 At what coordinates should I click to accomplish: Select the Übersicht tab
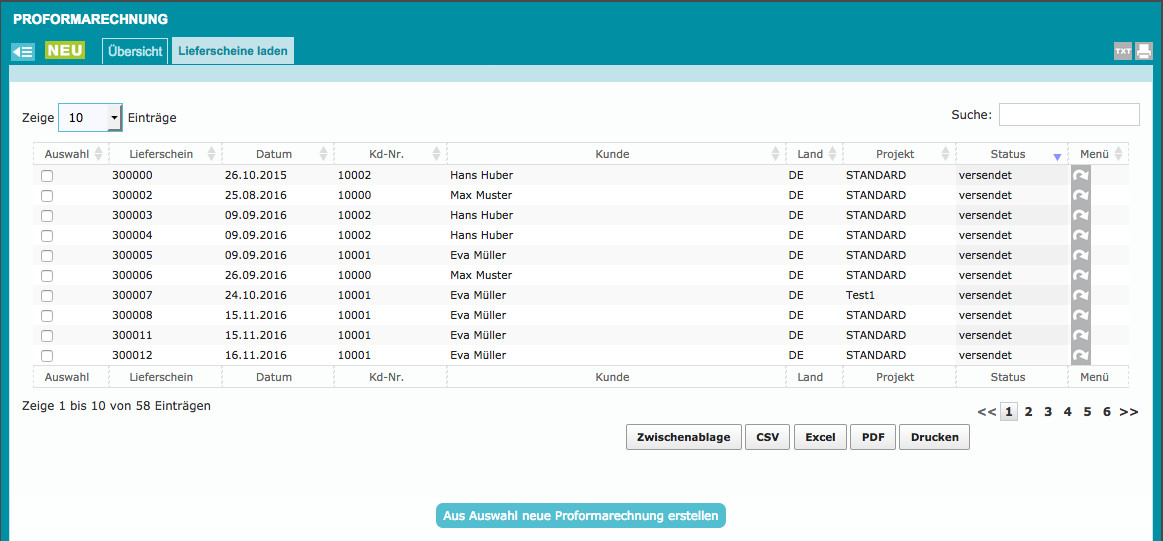135,51
